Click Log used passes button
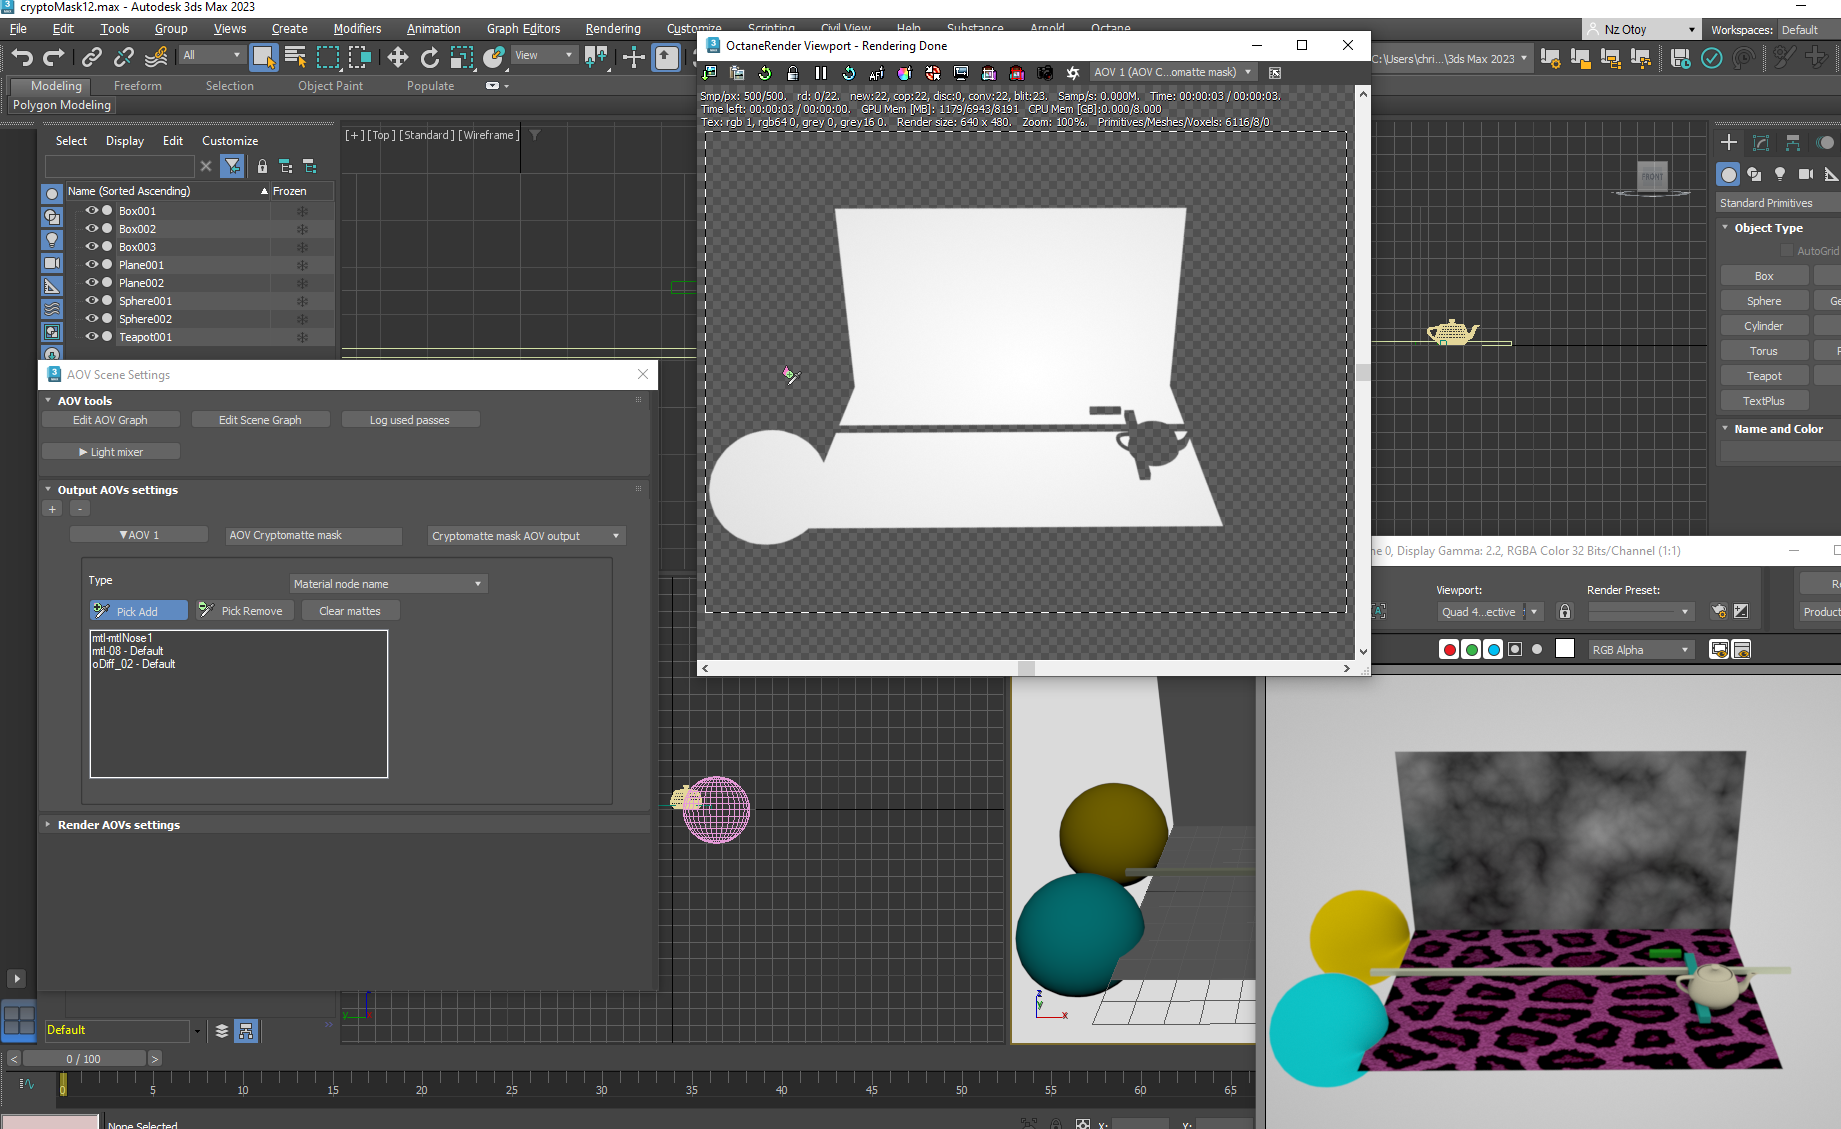Screen dimensions: 1841x1129 point(410,420)
